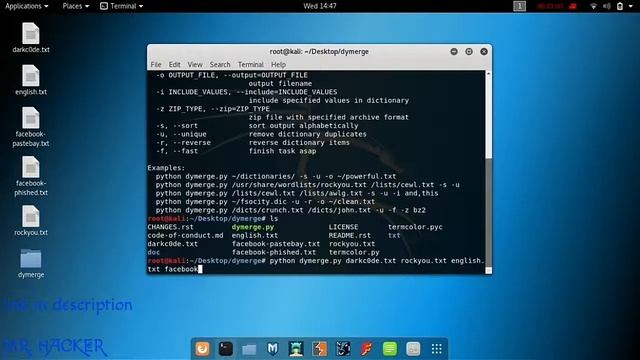Show all applications grid
This screenshot has width=640, height=360.
[x=437, y=349]
